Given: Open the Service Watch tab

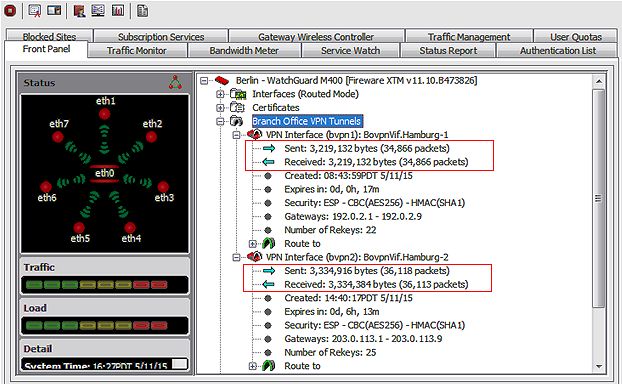Looking at the screenshot, I should pos(351,51).
